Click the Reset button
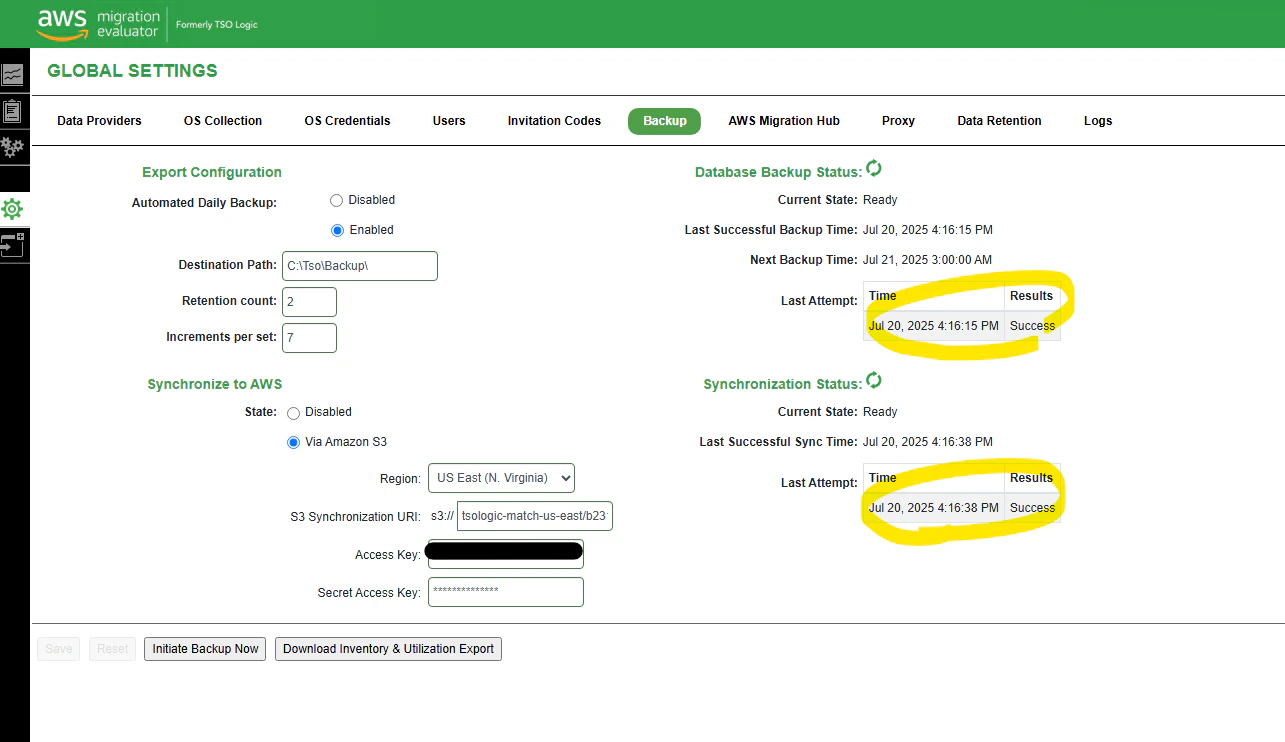Image resolution: width=1285 pixels, height=742 pixels. click(112, 649)
